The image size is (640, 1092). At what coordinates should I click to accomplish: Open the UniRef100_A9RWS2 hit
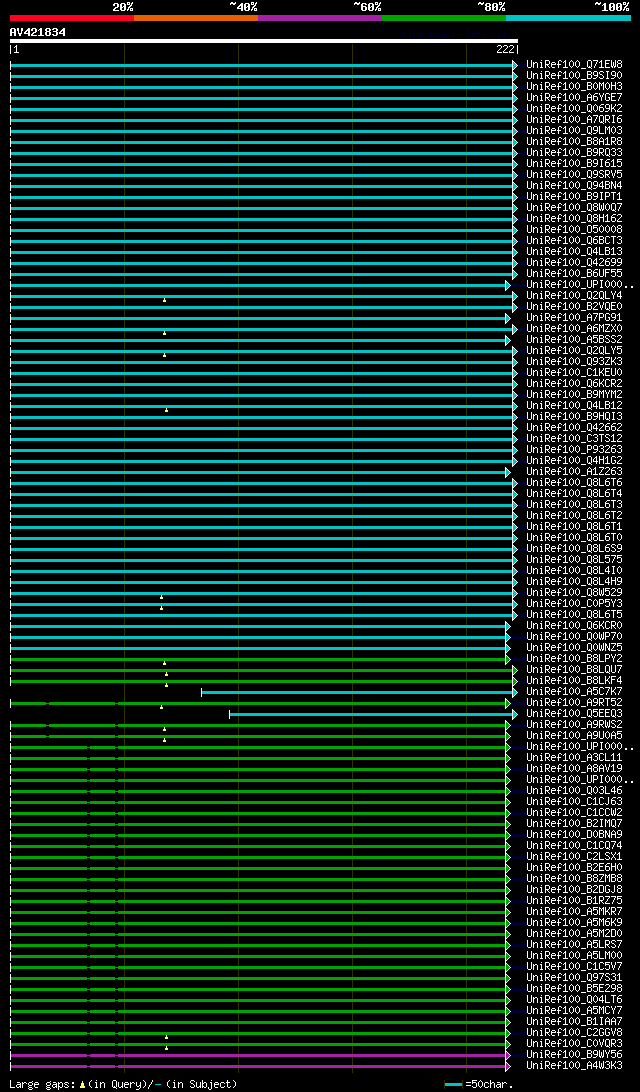(574, 724)
